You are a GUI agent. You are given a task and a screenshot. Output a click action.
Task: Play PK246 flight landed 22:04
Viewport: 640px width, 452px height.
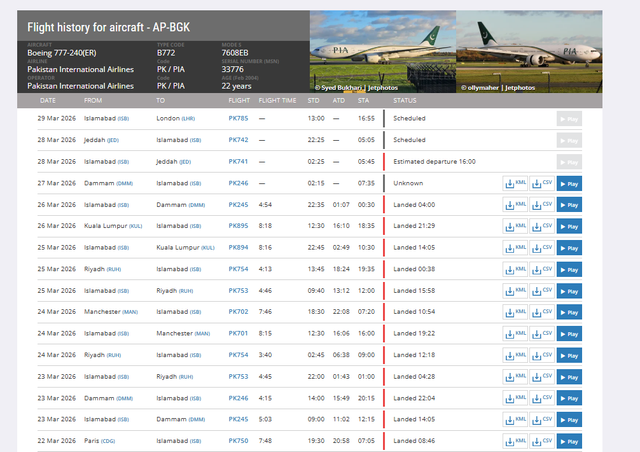click(569, 399)
